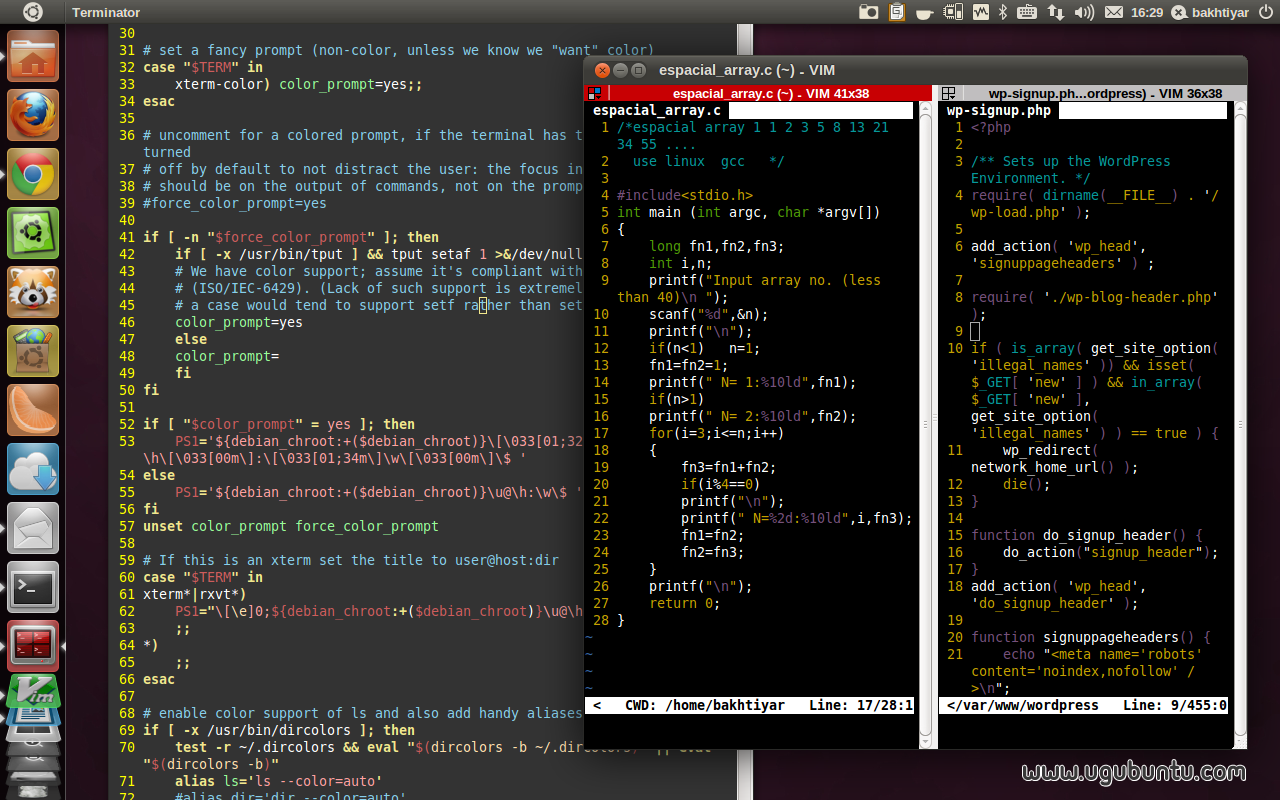Click the 'CWD: /home/bakhtiyar' status text
This screenshot has height=800, width=1280.
(x=705, y=705)
